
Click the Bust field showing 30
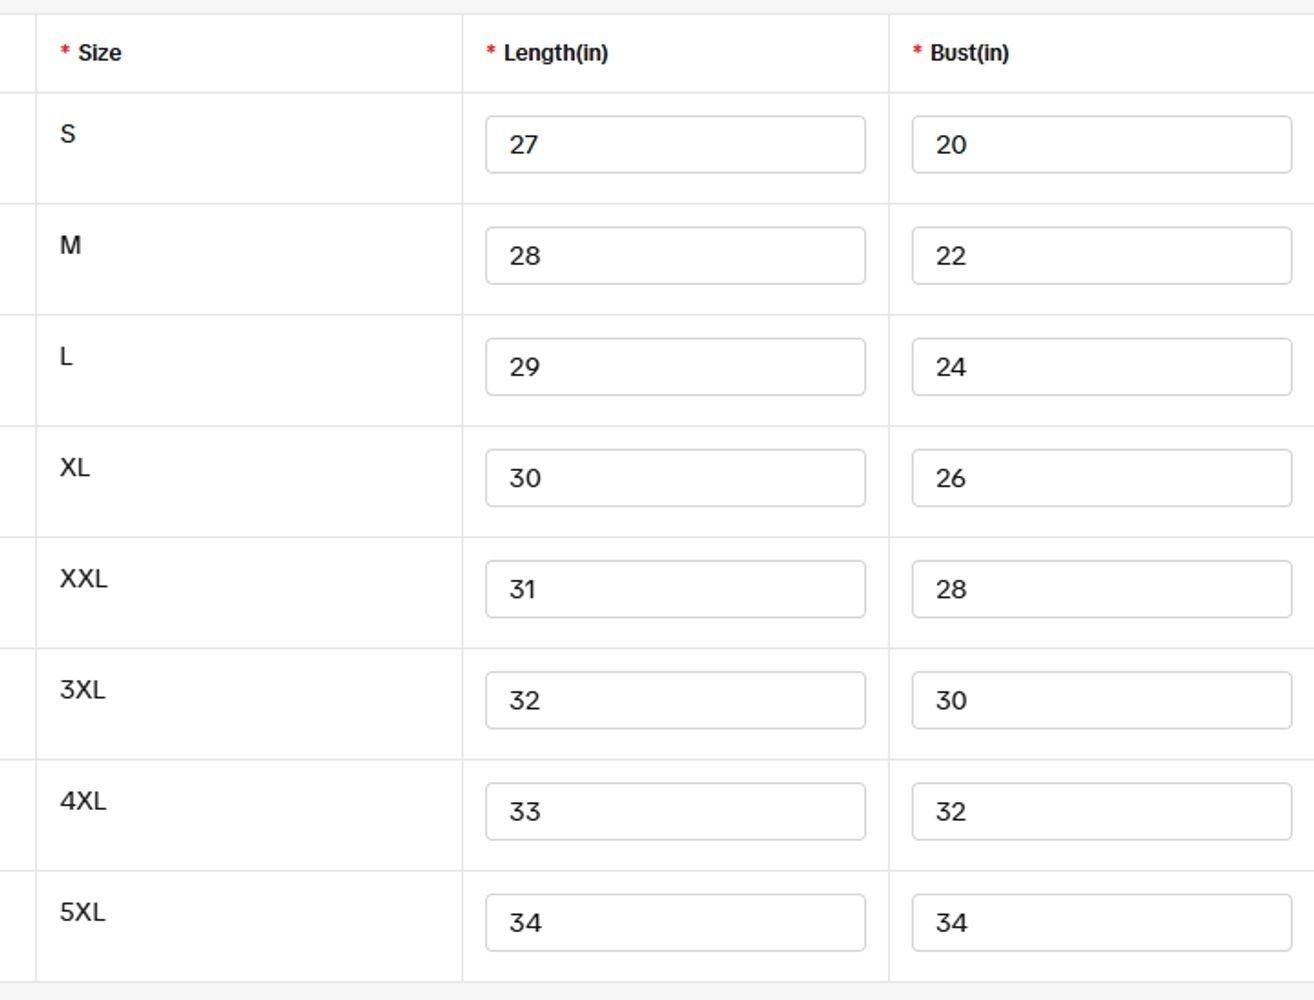click(1101, 699)
